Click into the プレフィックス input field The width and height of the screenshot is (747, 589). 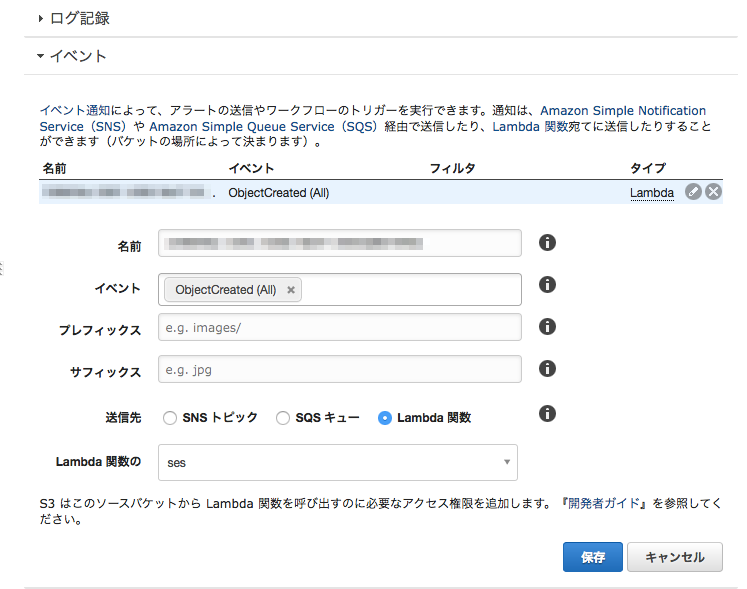pos(340,328)
